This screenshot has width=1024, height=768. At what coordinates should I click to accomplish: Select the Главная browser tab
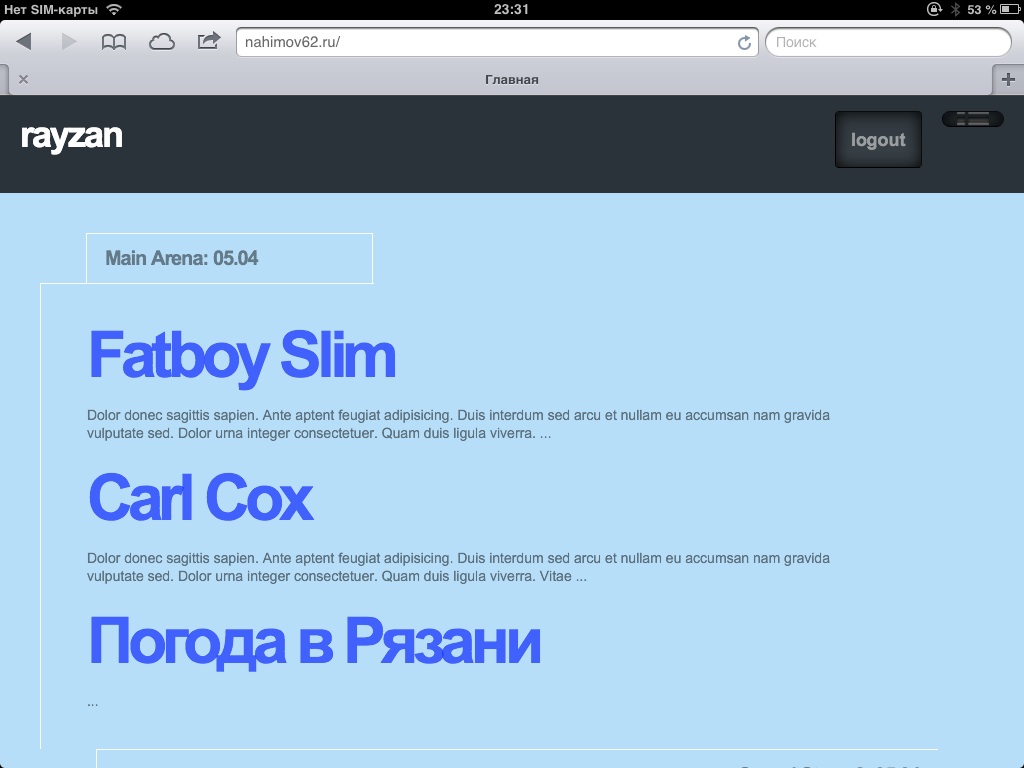coord(511,80)
